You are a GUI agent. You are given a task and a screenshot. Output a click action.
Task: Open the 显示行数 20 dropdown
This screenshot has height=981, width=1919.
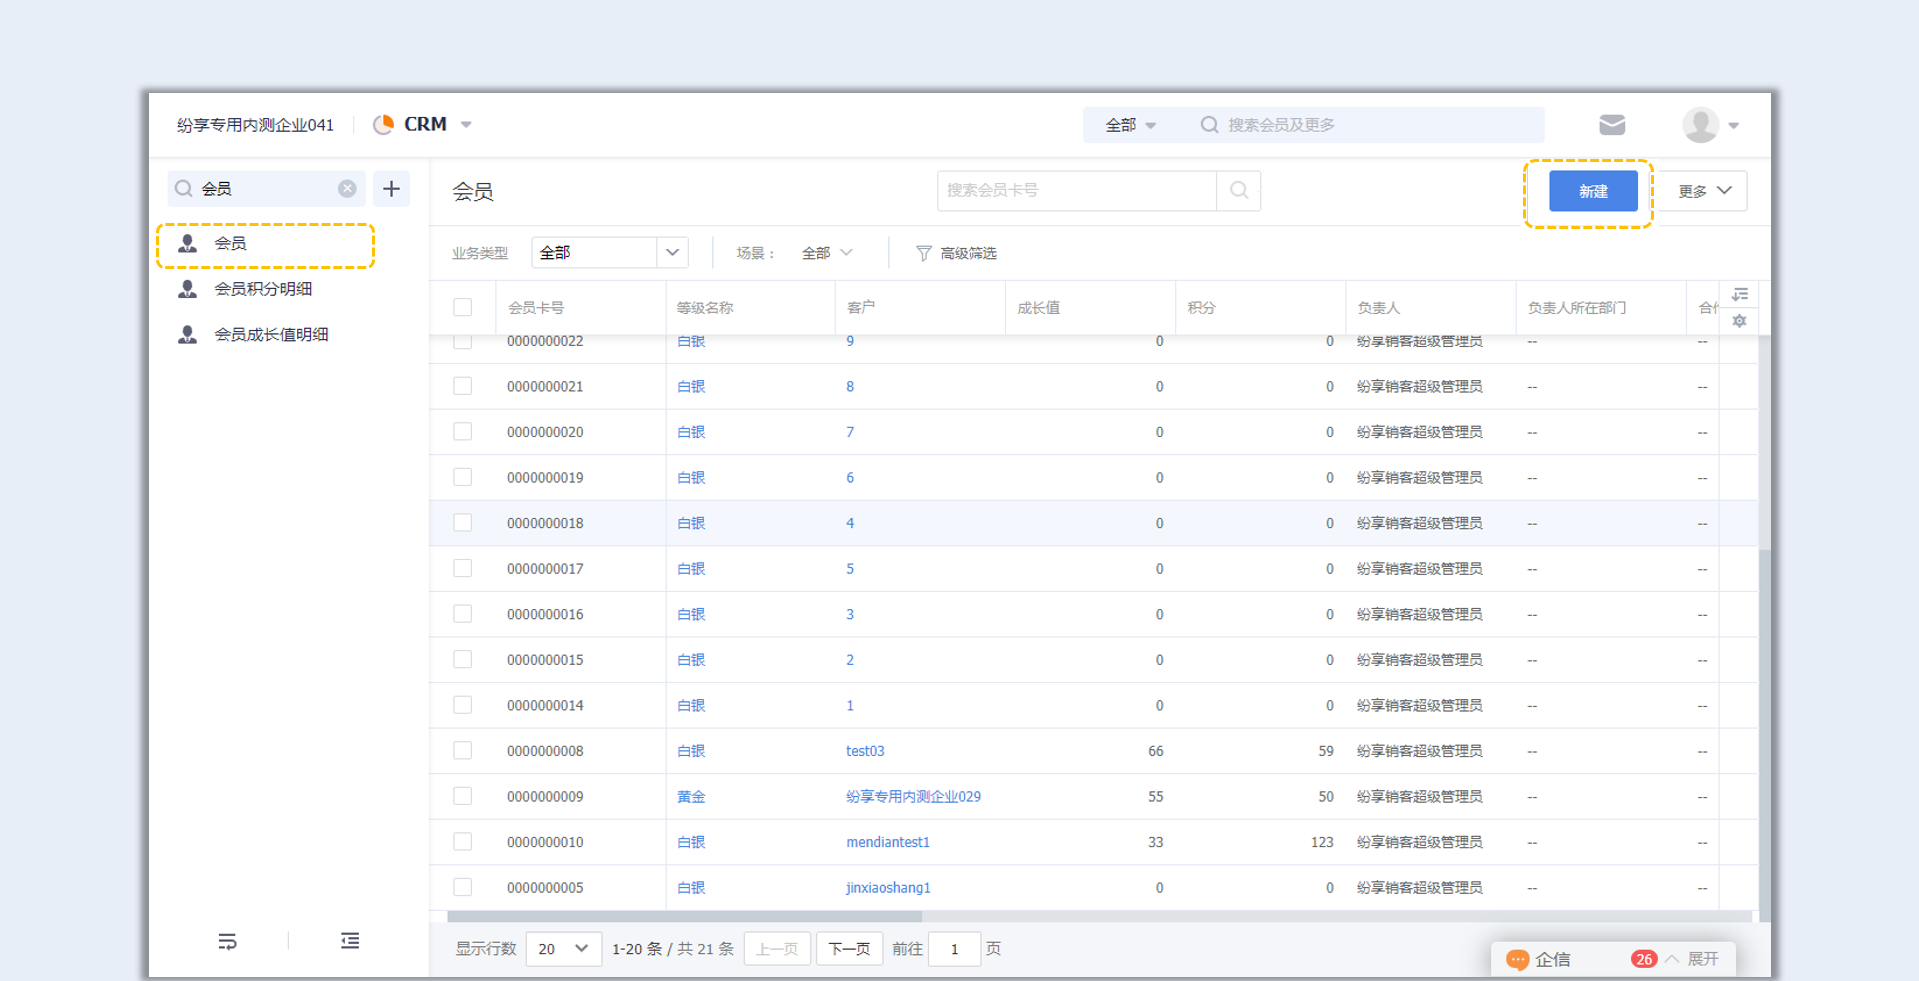(564, 949)
